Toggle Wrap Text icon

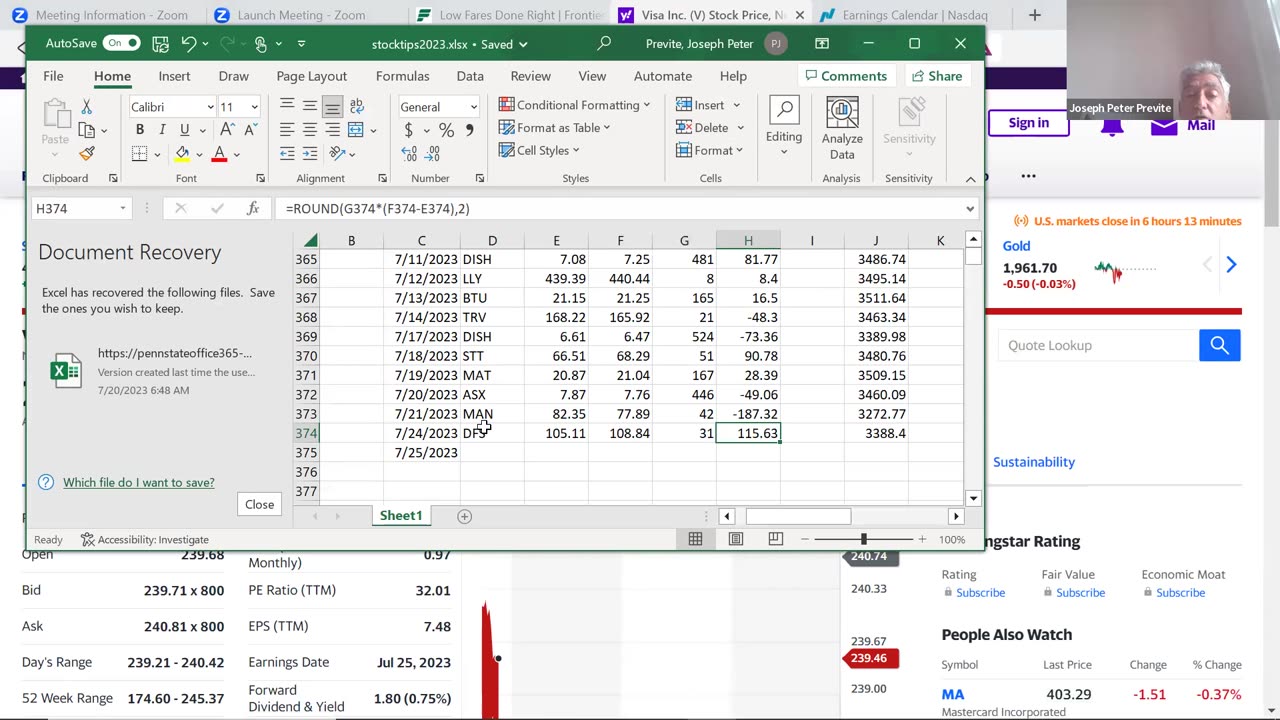tap(356, 106)
